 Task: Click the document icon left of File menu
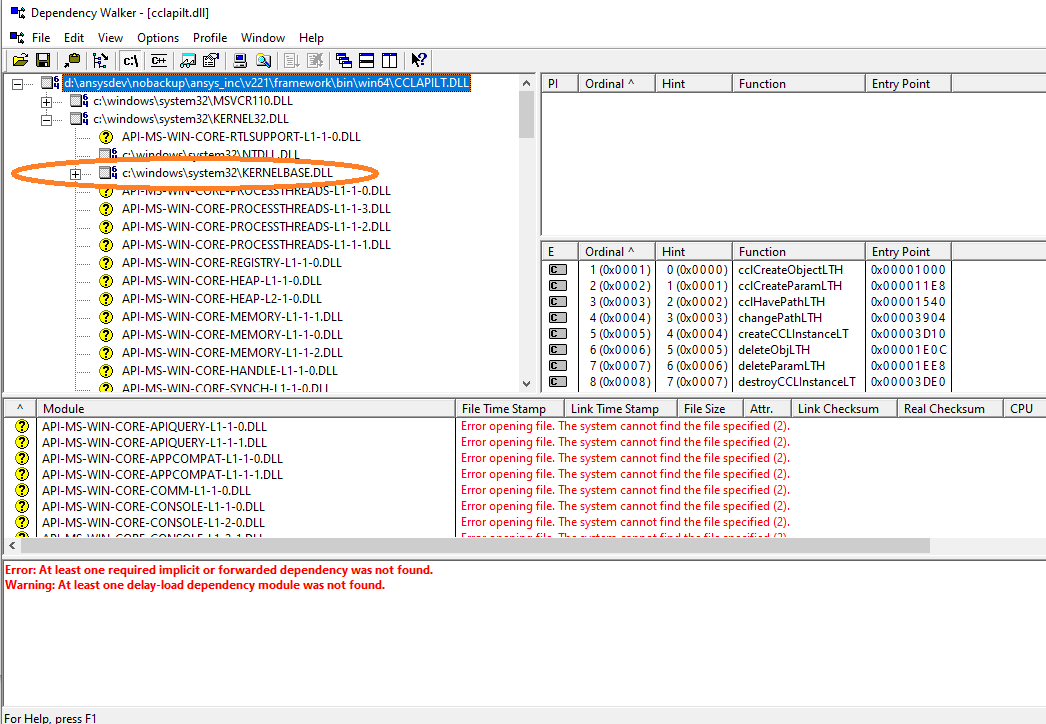click(17, 37)
